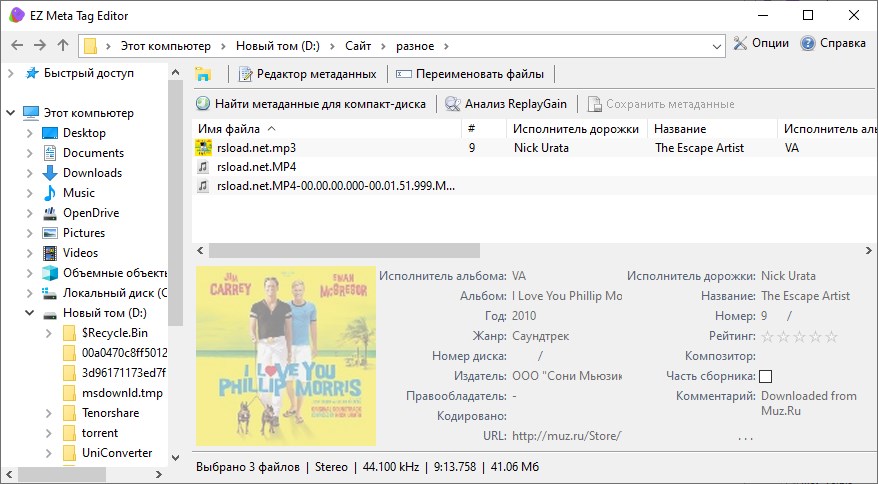The image size is (878, 484).
Task: Edit Альбом field value
Action: point(567,296)
